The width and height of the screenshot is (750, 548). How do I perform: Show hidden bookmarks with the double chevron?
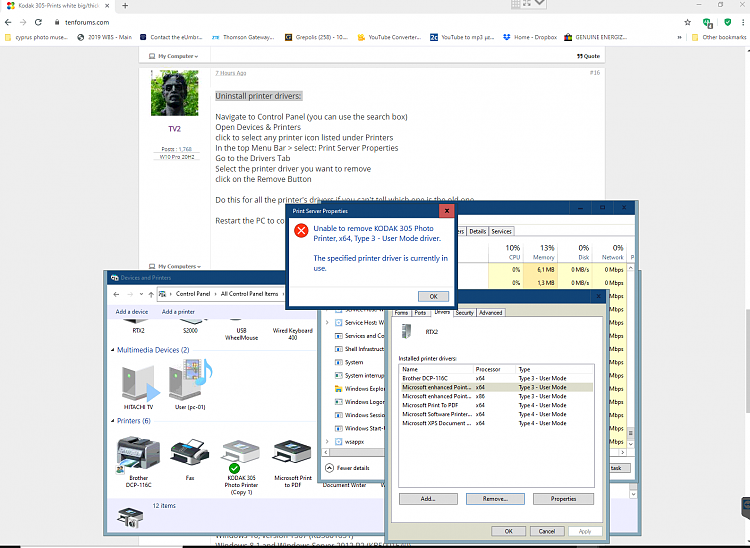pos(679,37)
